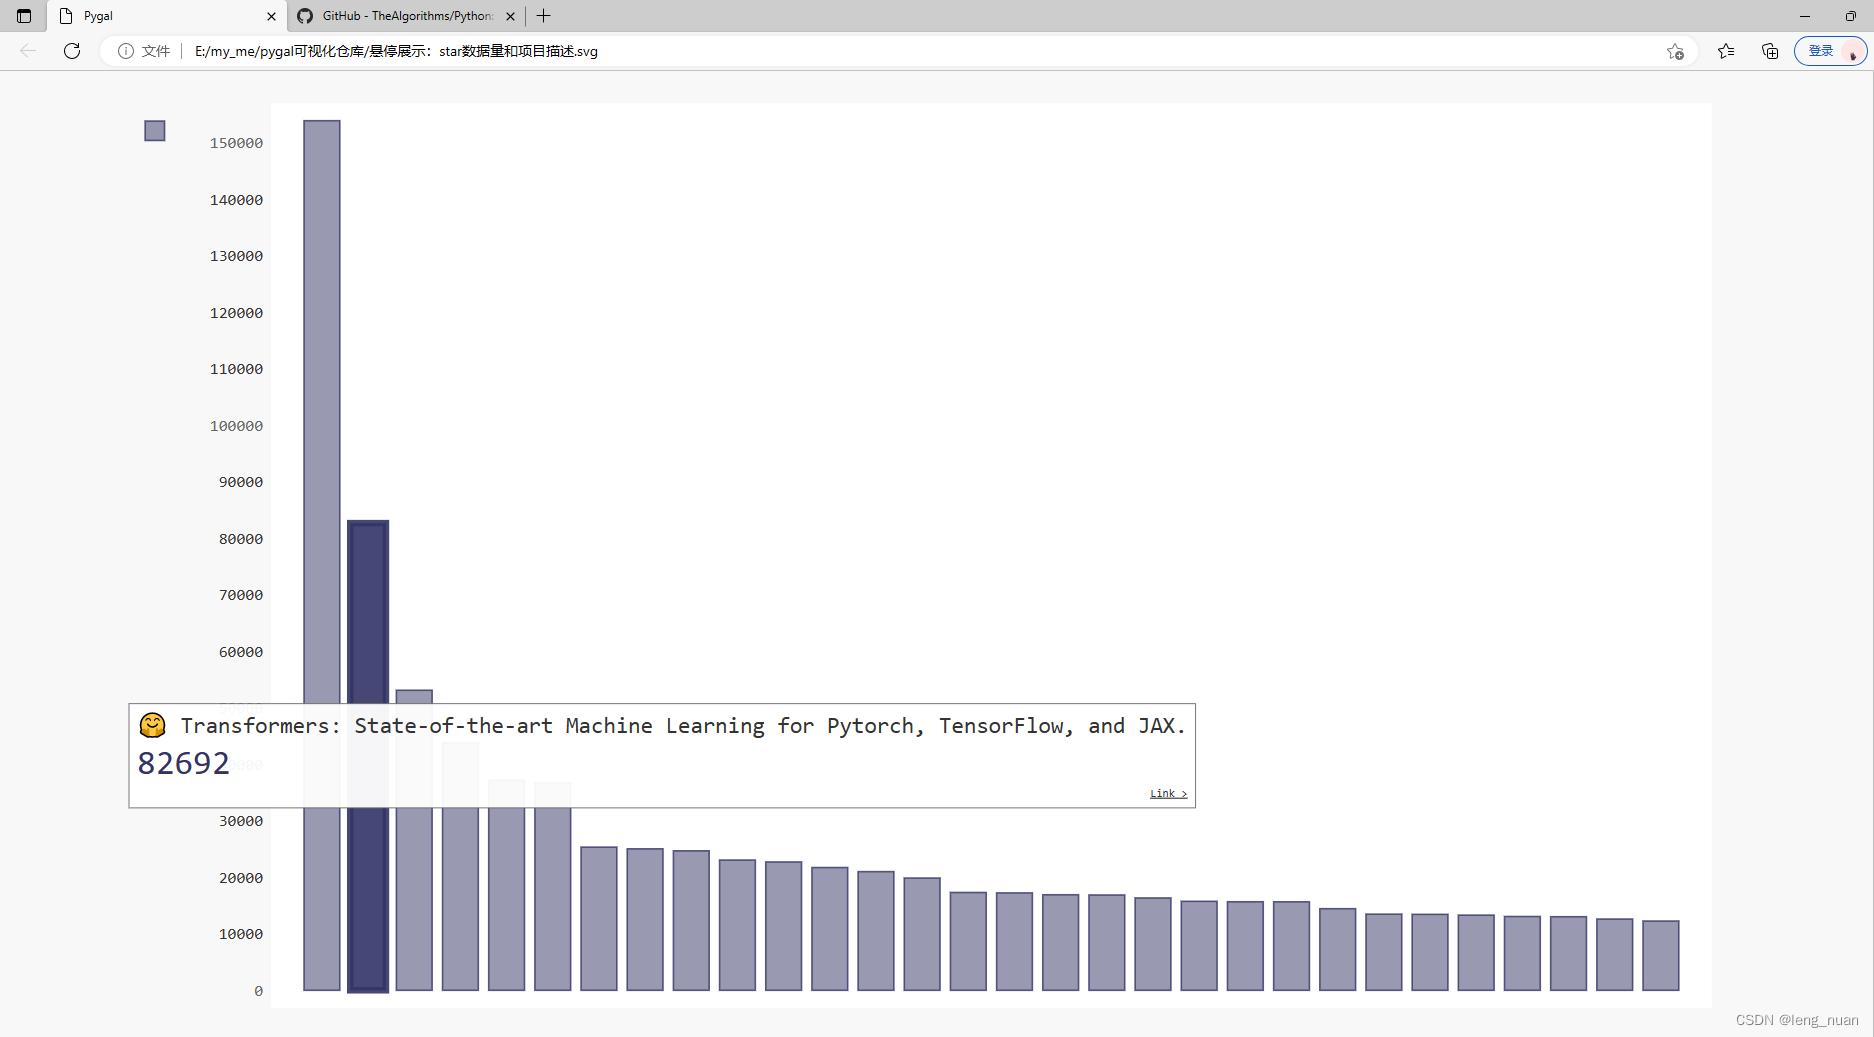This screenshot has width=1874, height=1037.
Task: Click the 登录 sign-in button
Action: (x=1830, y=51)
